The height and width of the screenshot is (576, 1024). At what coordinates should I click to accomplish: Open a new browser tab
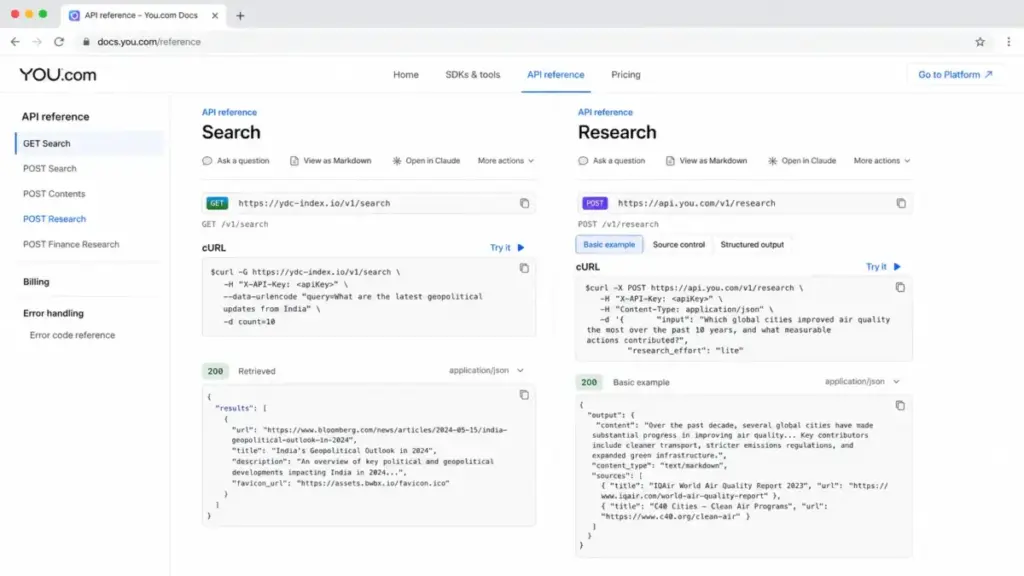(240, 16)
